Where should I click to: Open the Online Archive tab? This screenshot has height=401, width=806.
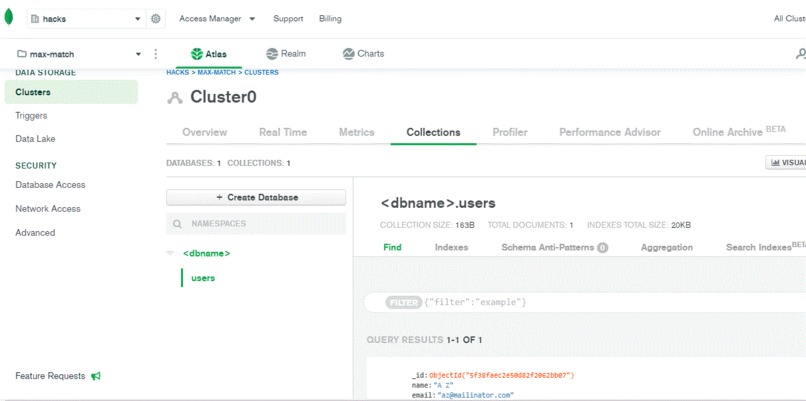(739, 132)
